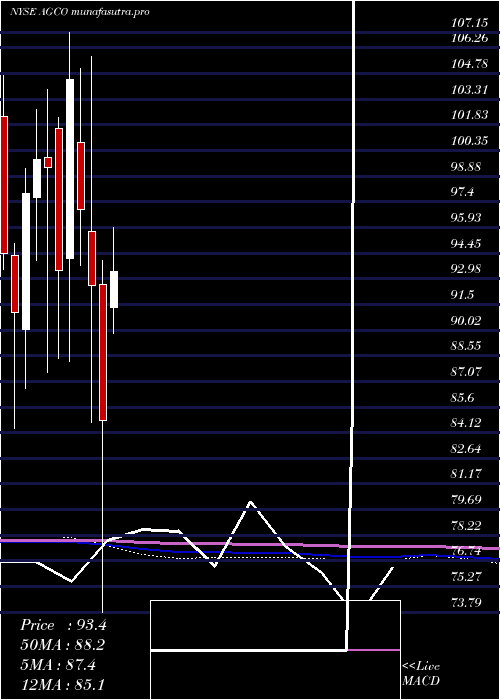The image size is (500, 700).
Task: Click the 95.93 price axis label
Action: 466,217
